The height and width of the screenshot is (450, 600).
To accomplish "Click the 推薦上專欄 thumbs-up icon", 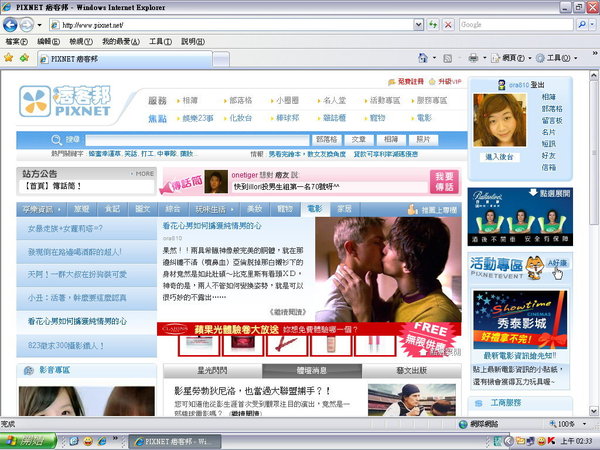I will pyautogui.click(x=412, y=209).
